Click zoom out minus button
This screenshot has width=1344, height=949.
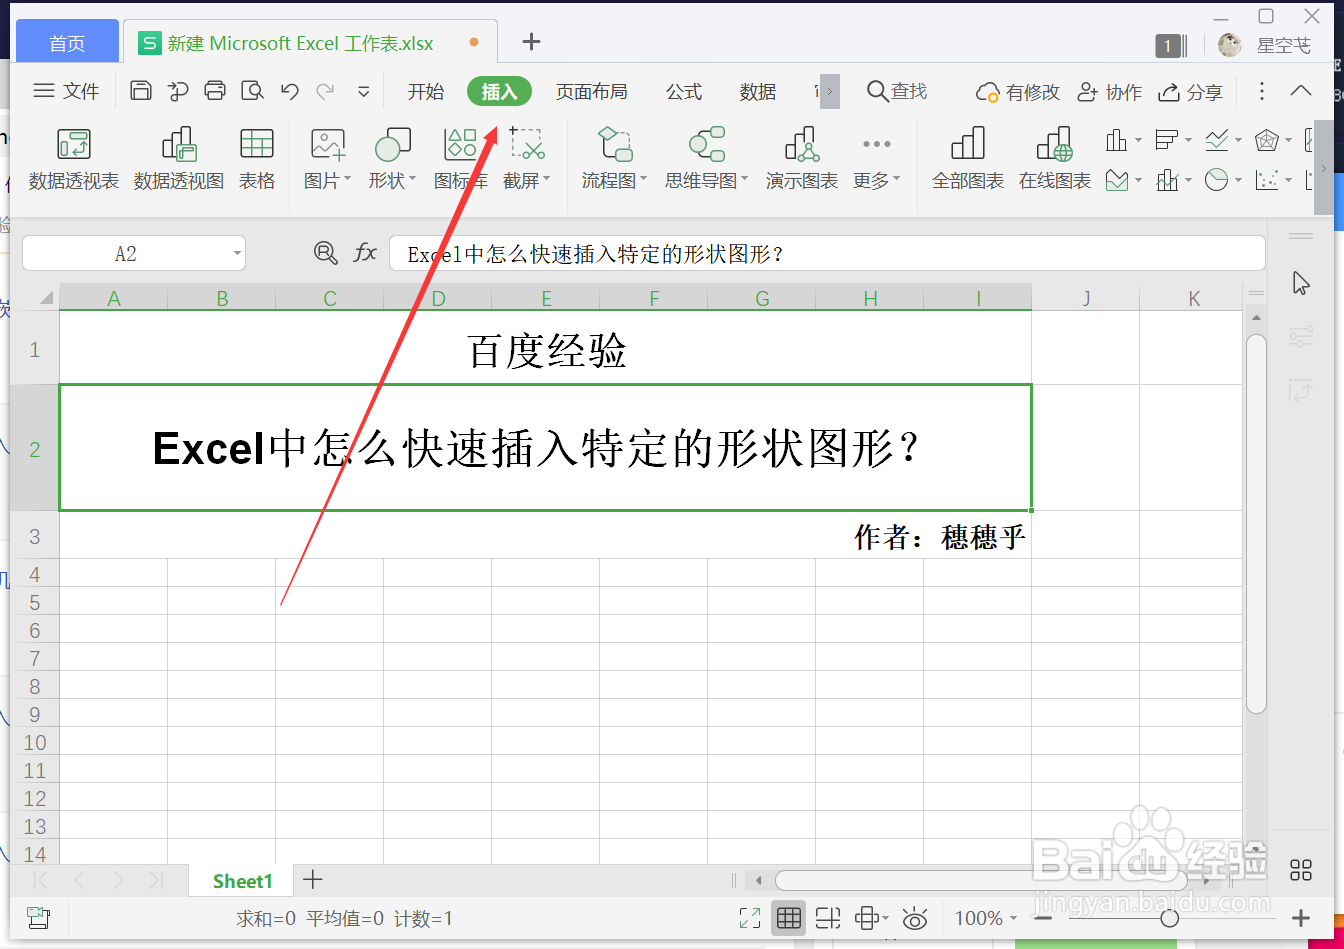point(1043,918)
